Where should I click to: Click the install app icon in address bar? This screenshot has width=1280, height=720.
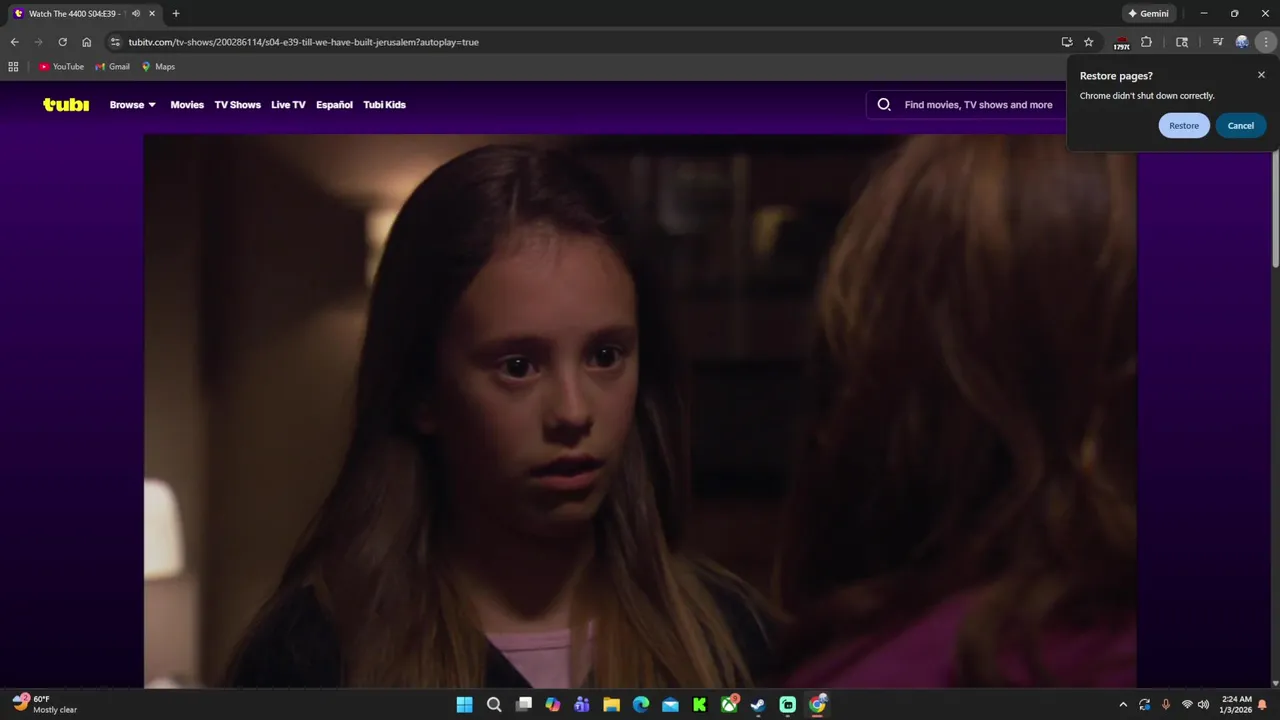(1067, 42)
